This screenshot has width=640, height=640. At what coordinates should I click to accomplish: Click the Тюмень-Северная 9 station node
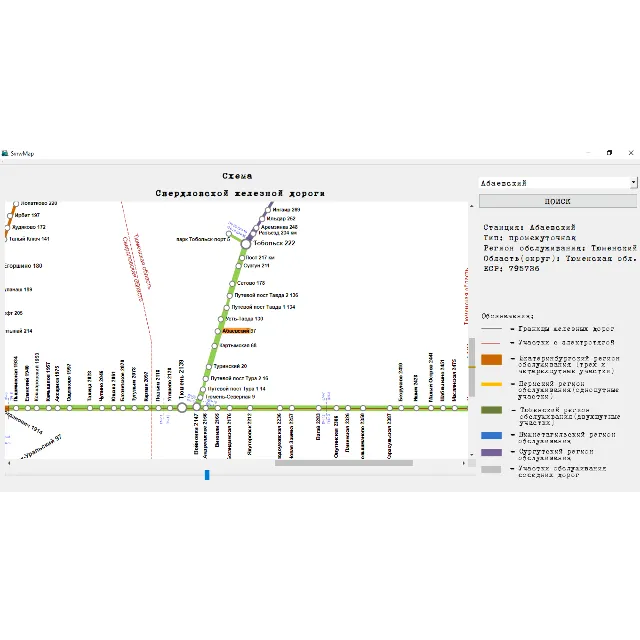pyautogui.click(x=200, y=397)
